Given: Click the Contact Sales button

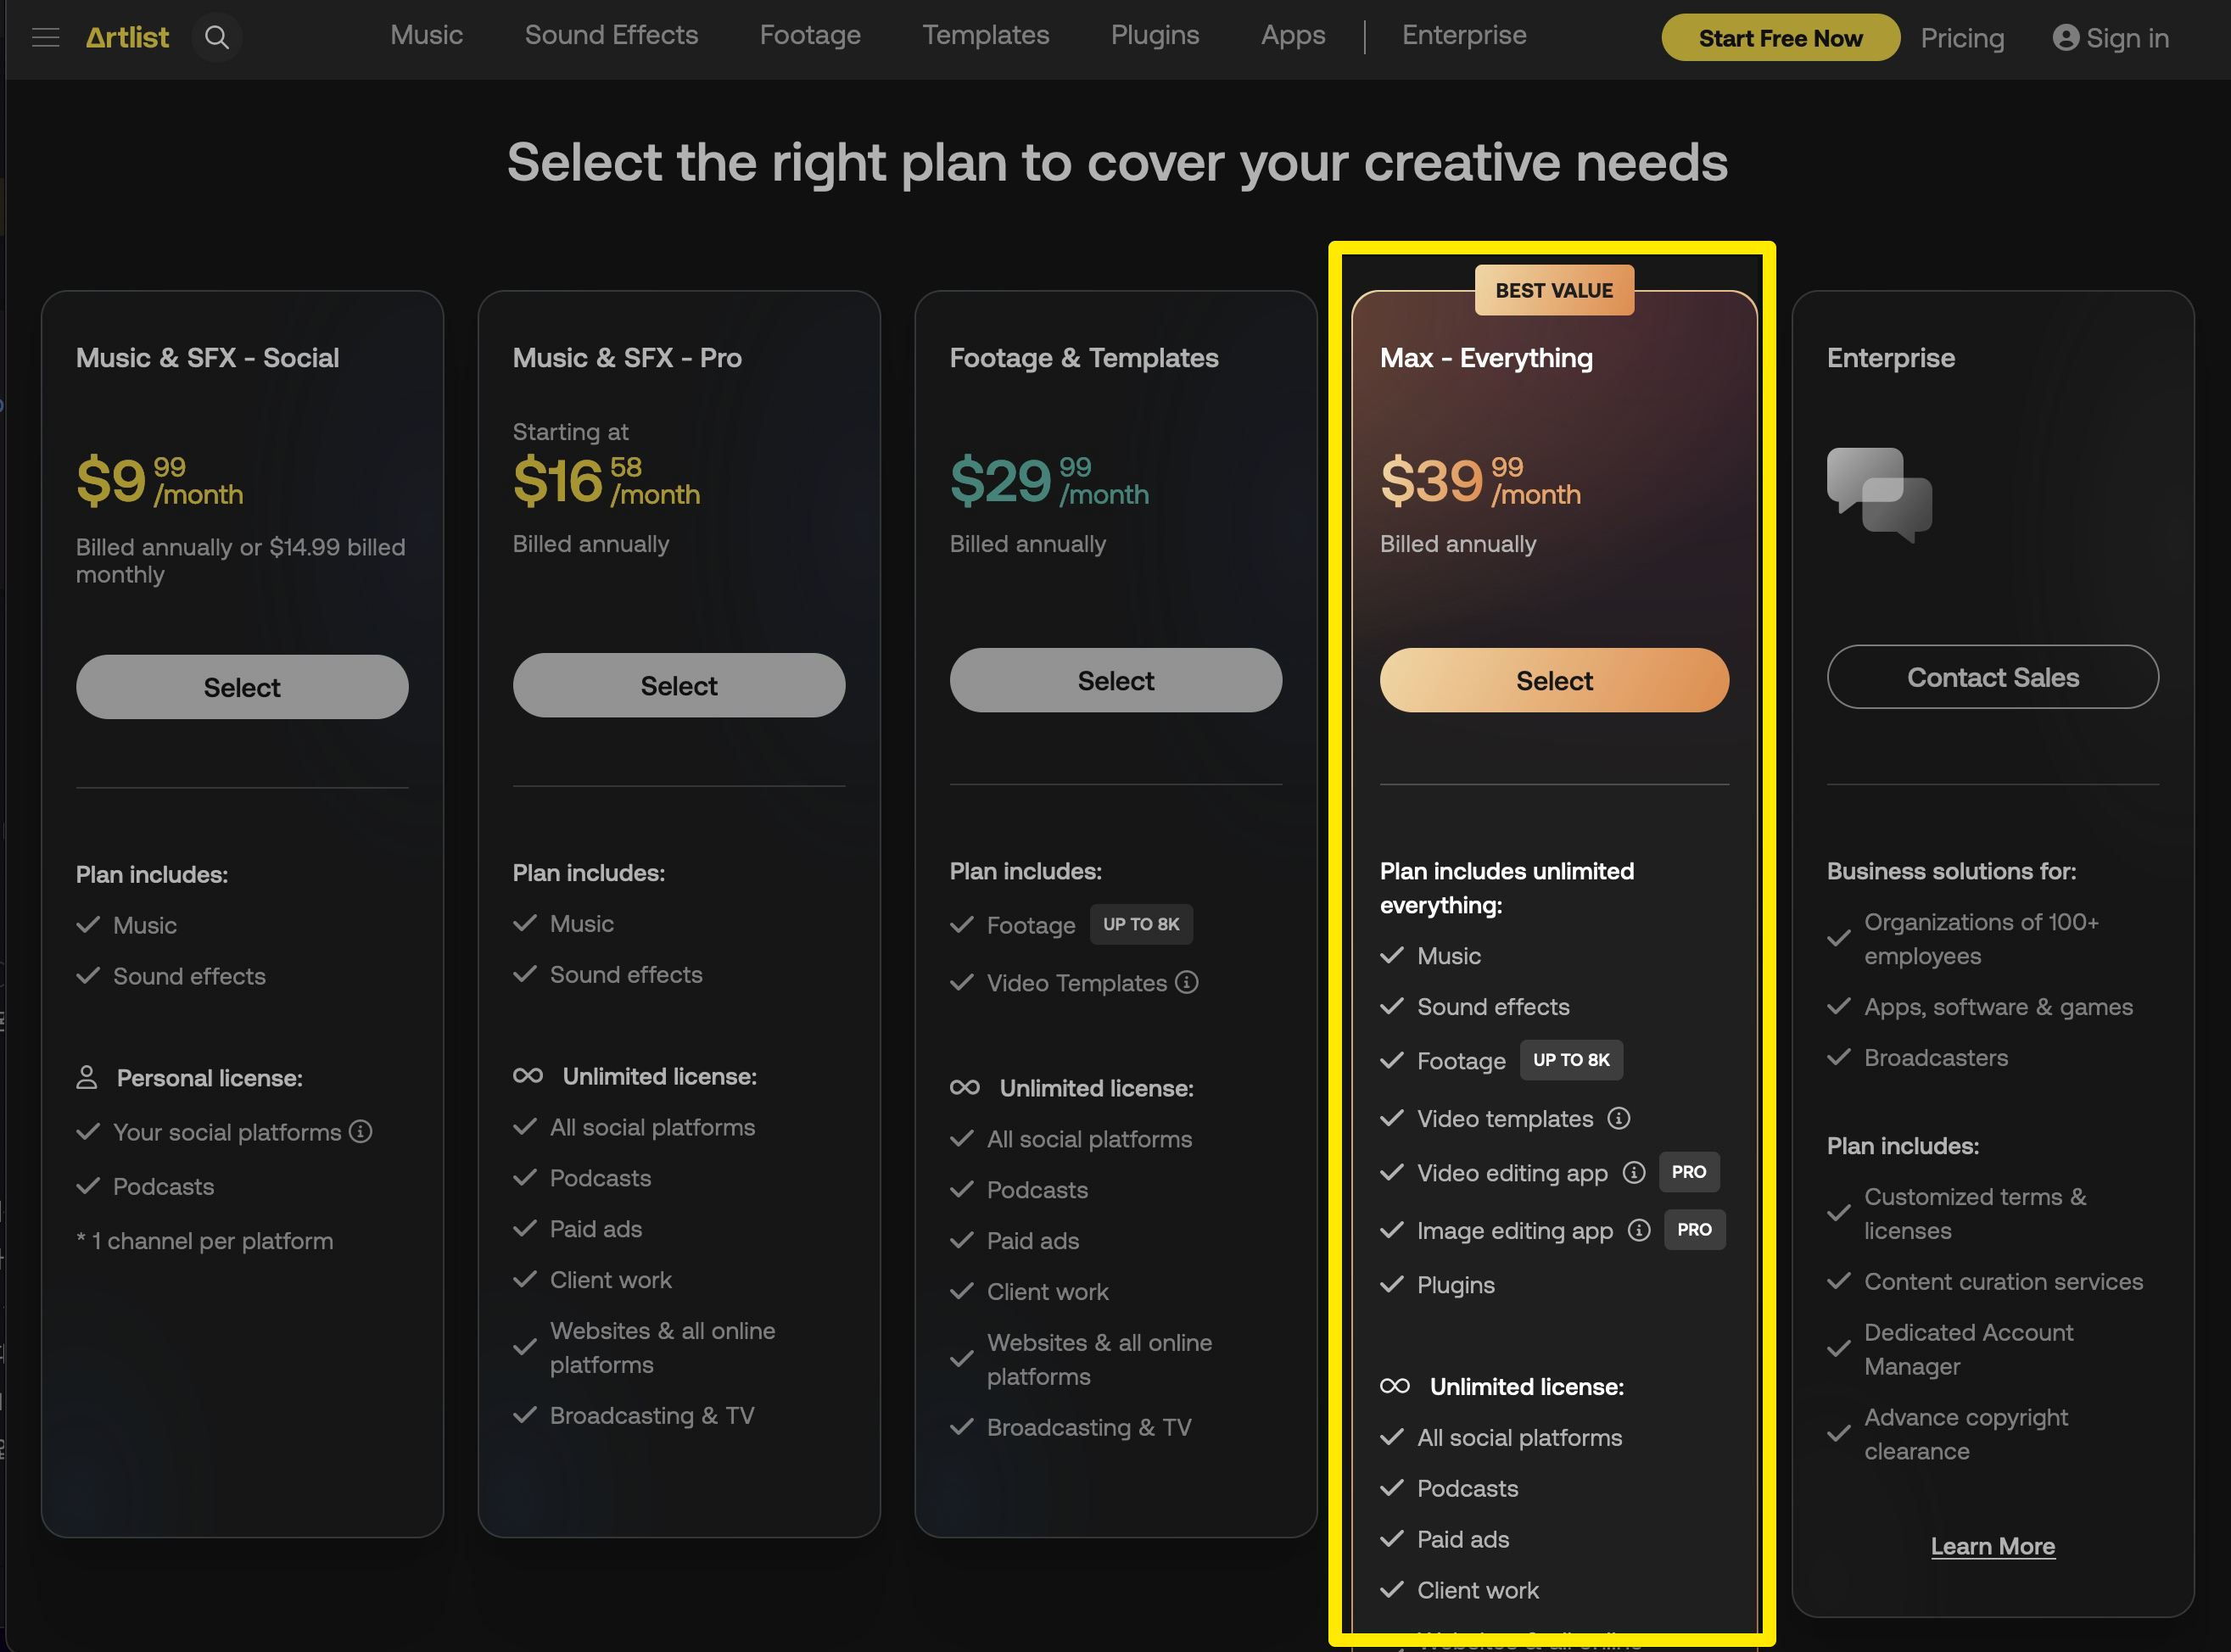Looking at the screenshot, I should click(x=1992, y=677).
